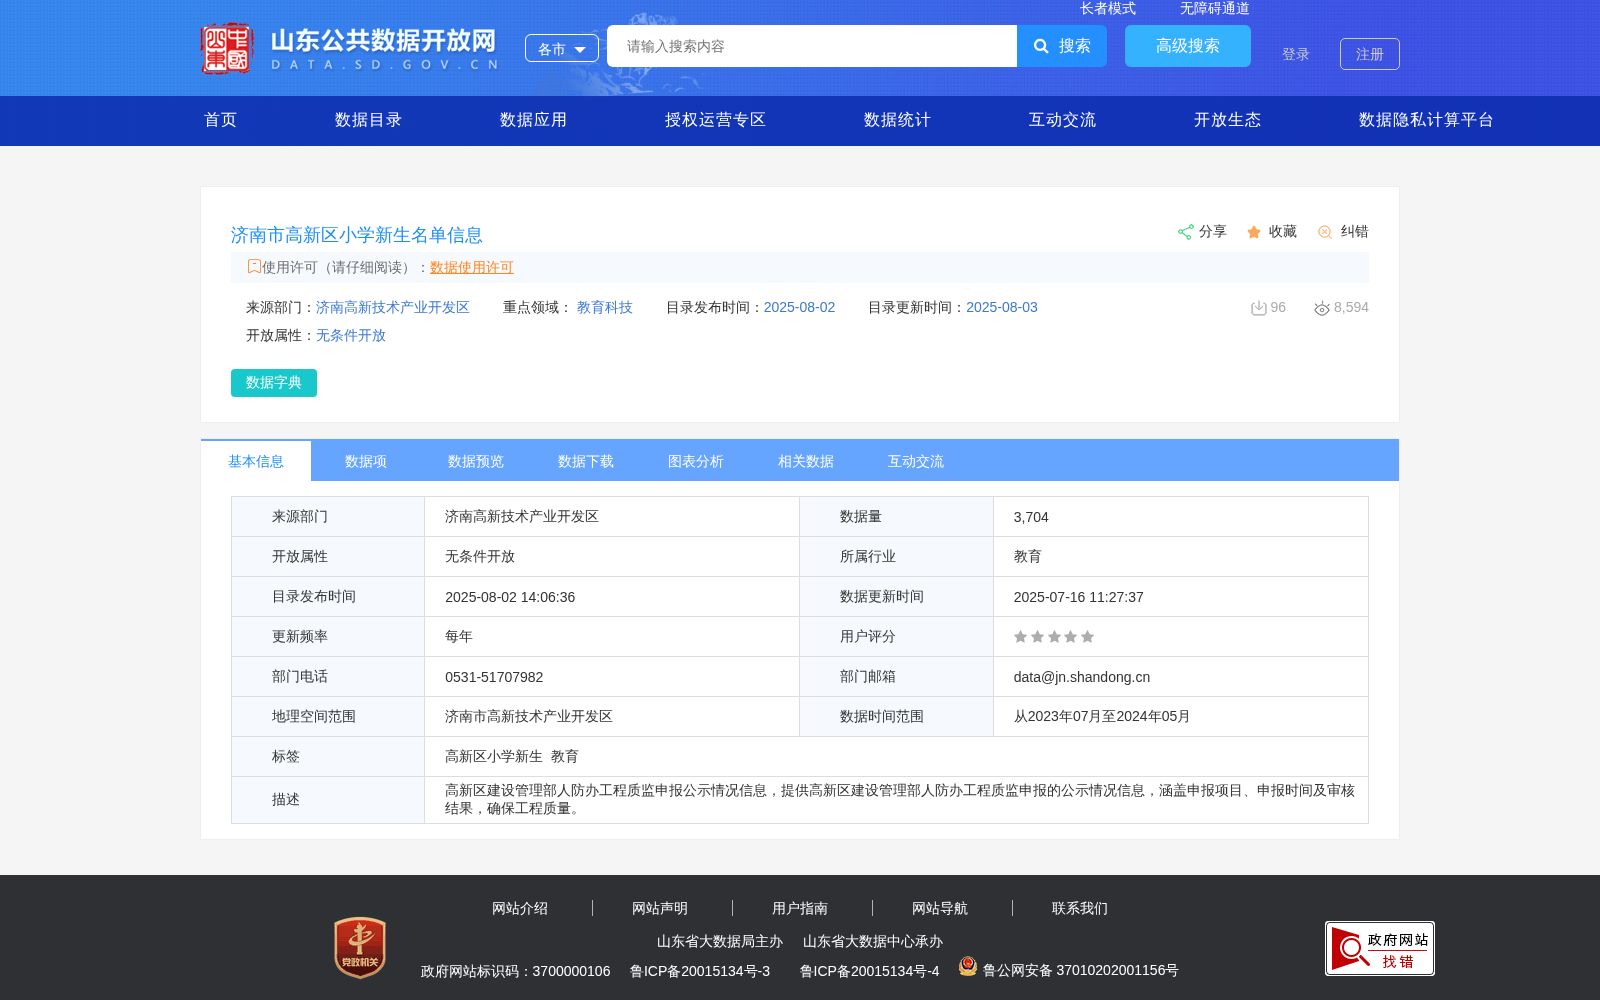Open 授权运营专区 in the navigation bar
The image size is (1600, 1000).
(715, 120)
